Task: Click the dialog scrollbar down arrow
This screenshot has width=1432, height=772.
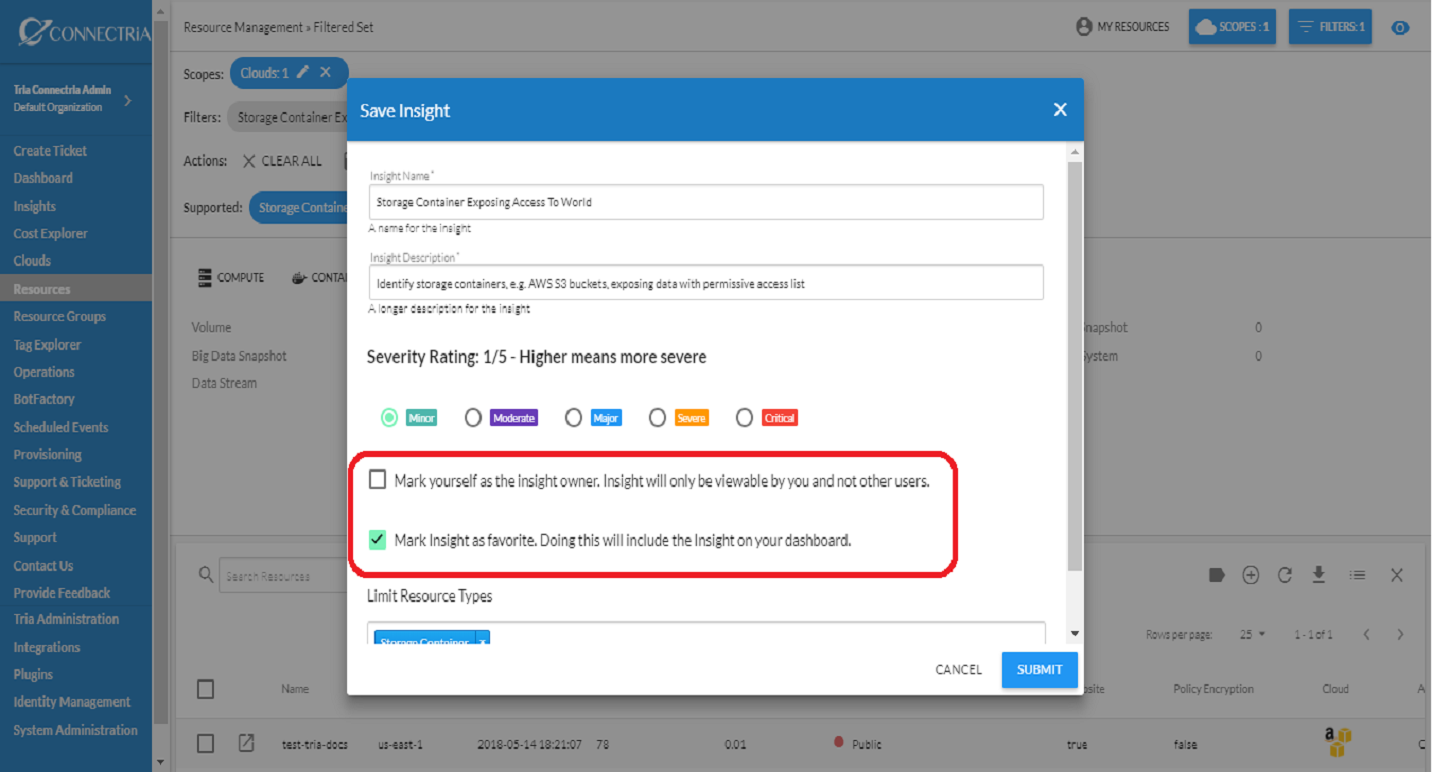Action: pos(1075,633)
